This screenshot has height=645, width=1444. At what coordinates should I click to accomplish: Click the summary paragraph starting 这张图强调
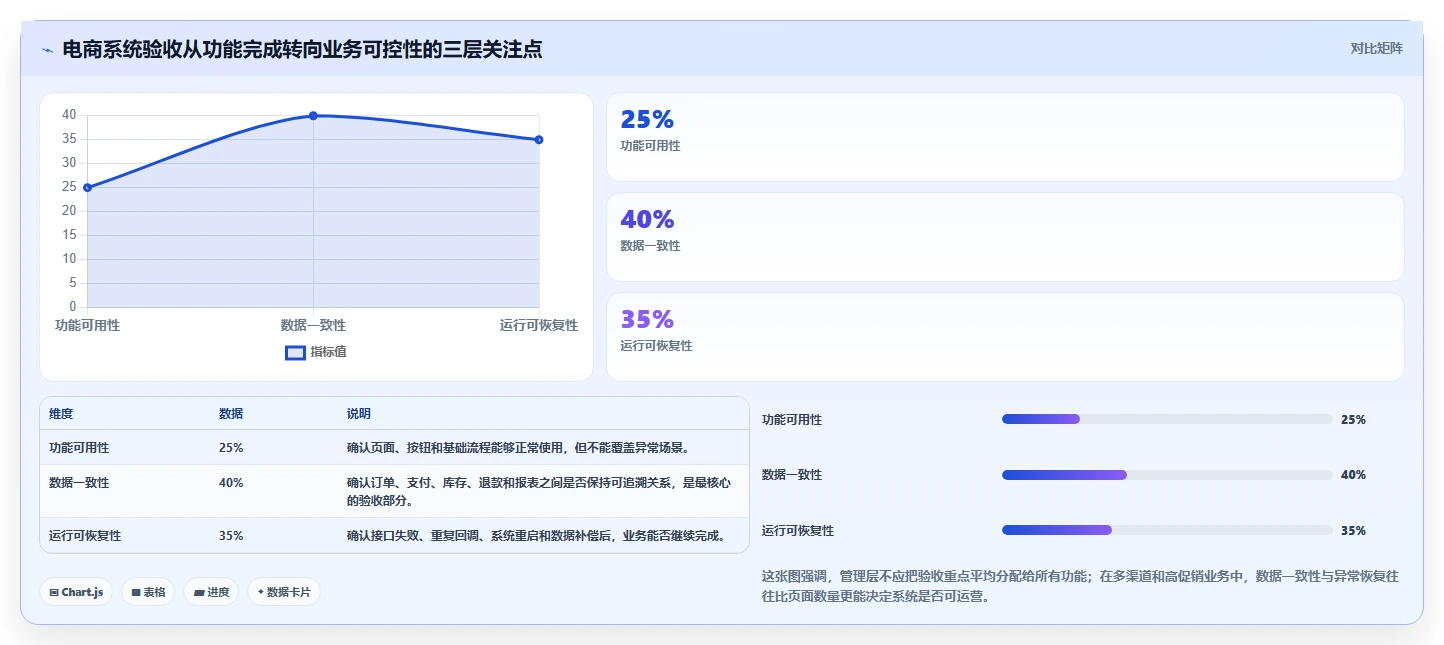(1080, 586)
